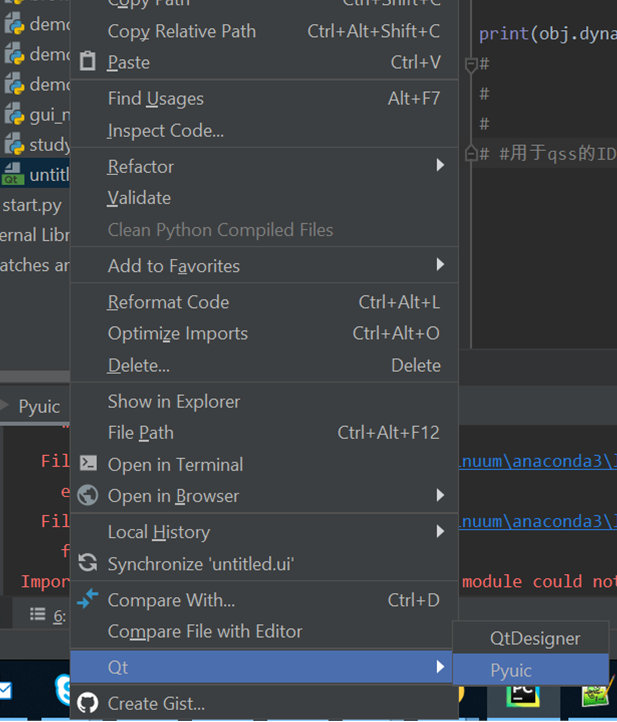Expand the Open in Browser submenu arrow
Screen dimensions: 617x722
440,495
